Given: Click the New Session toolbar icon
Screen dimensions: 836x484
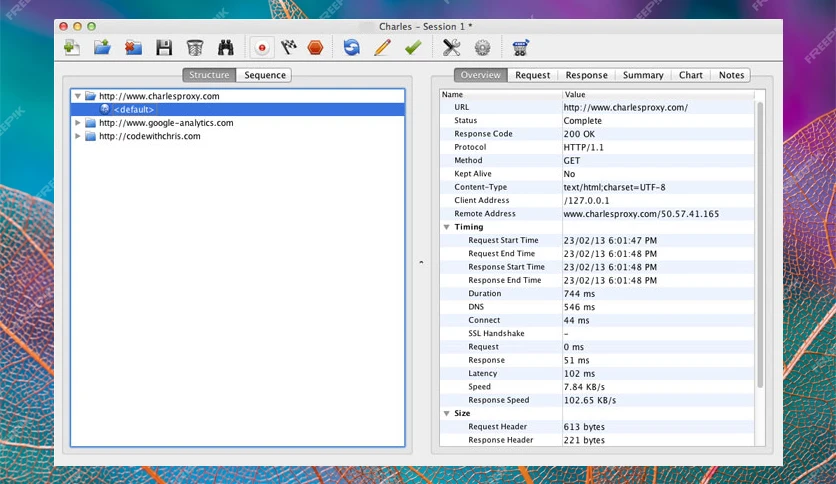Looking at the screenshot, I should pyautogui.click(x=72, y=47).
